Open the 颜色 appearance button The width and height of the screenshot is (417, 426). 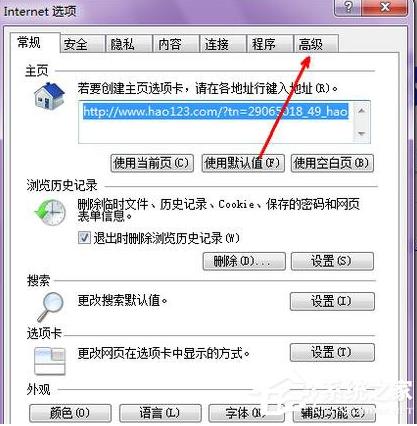click(70, 413)
